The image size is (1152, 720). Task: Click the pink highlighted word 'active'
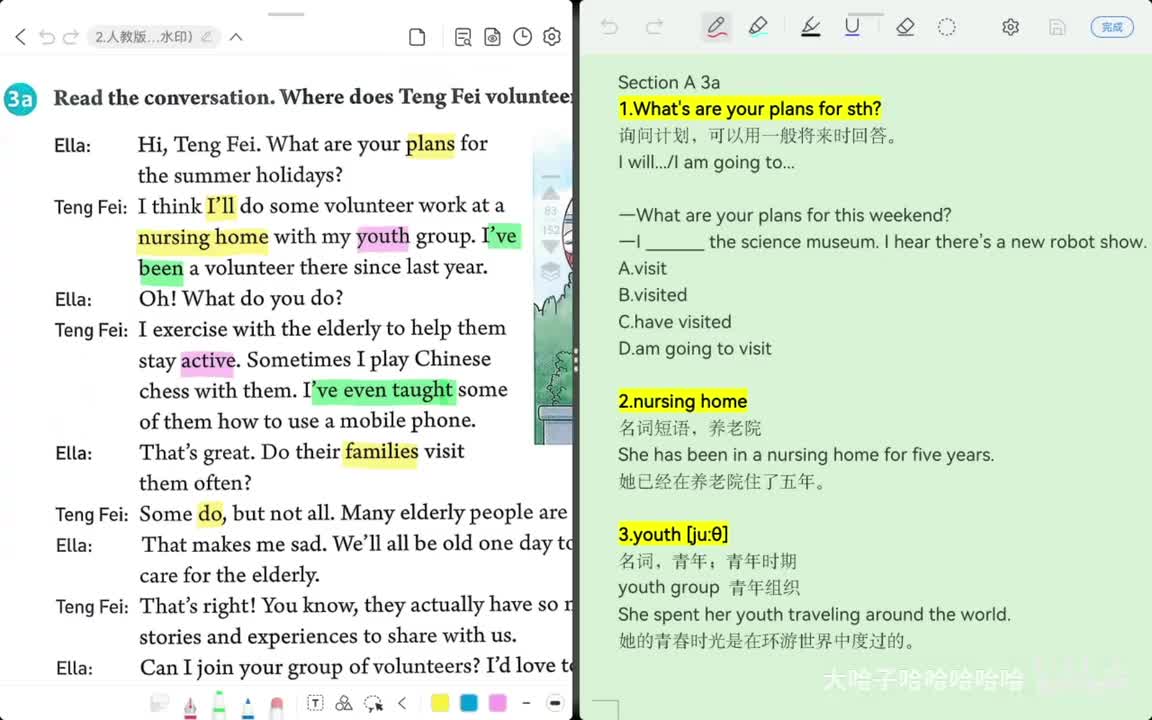click(209, 360)
